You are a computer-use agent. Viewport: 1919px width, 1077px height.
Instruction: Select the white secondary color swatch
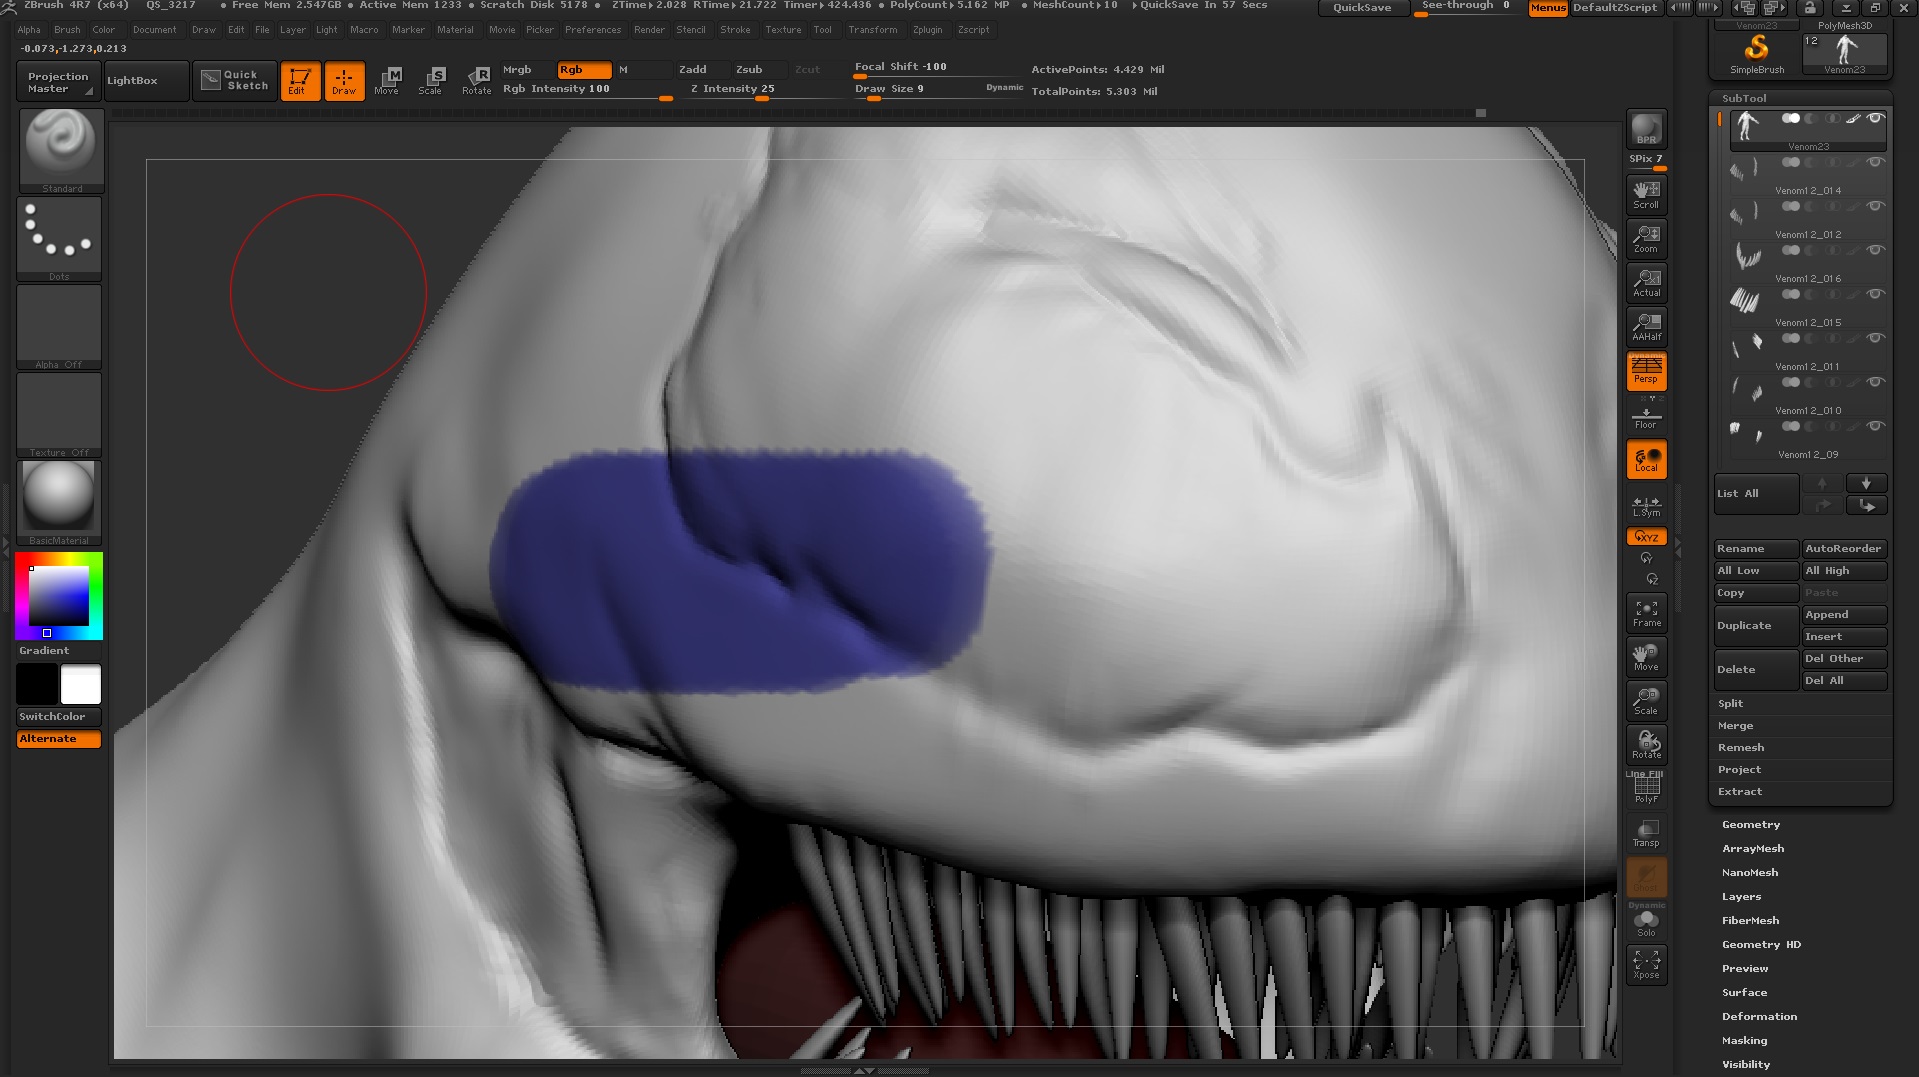[x=81, y=685]
